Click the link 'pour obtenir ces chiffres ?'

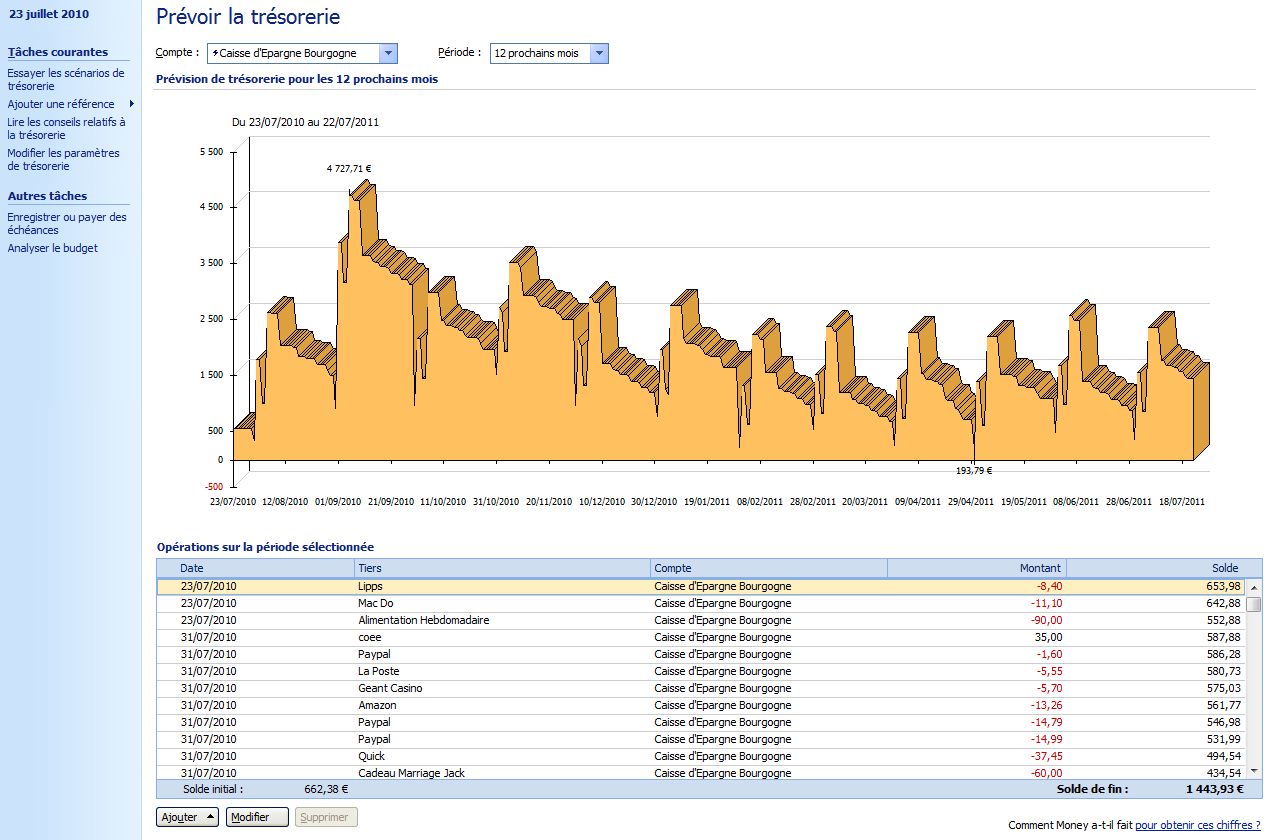(1198, 825)
